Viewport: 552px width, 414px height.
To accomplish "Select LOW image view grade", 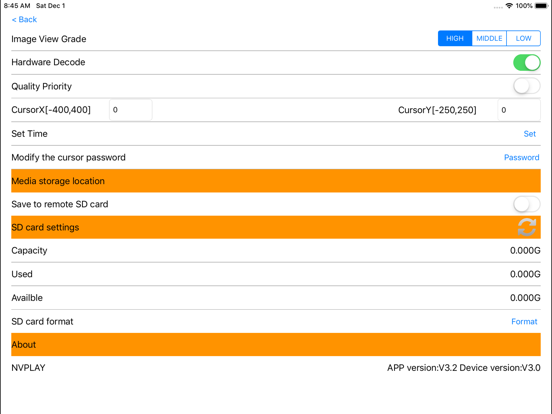I will [x=523, y=38].
